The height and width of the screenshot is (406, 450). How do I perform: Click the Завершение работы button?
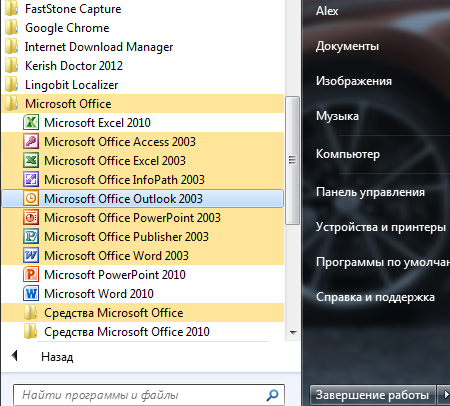click(x=373, y=395)
